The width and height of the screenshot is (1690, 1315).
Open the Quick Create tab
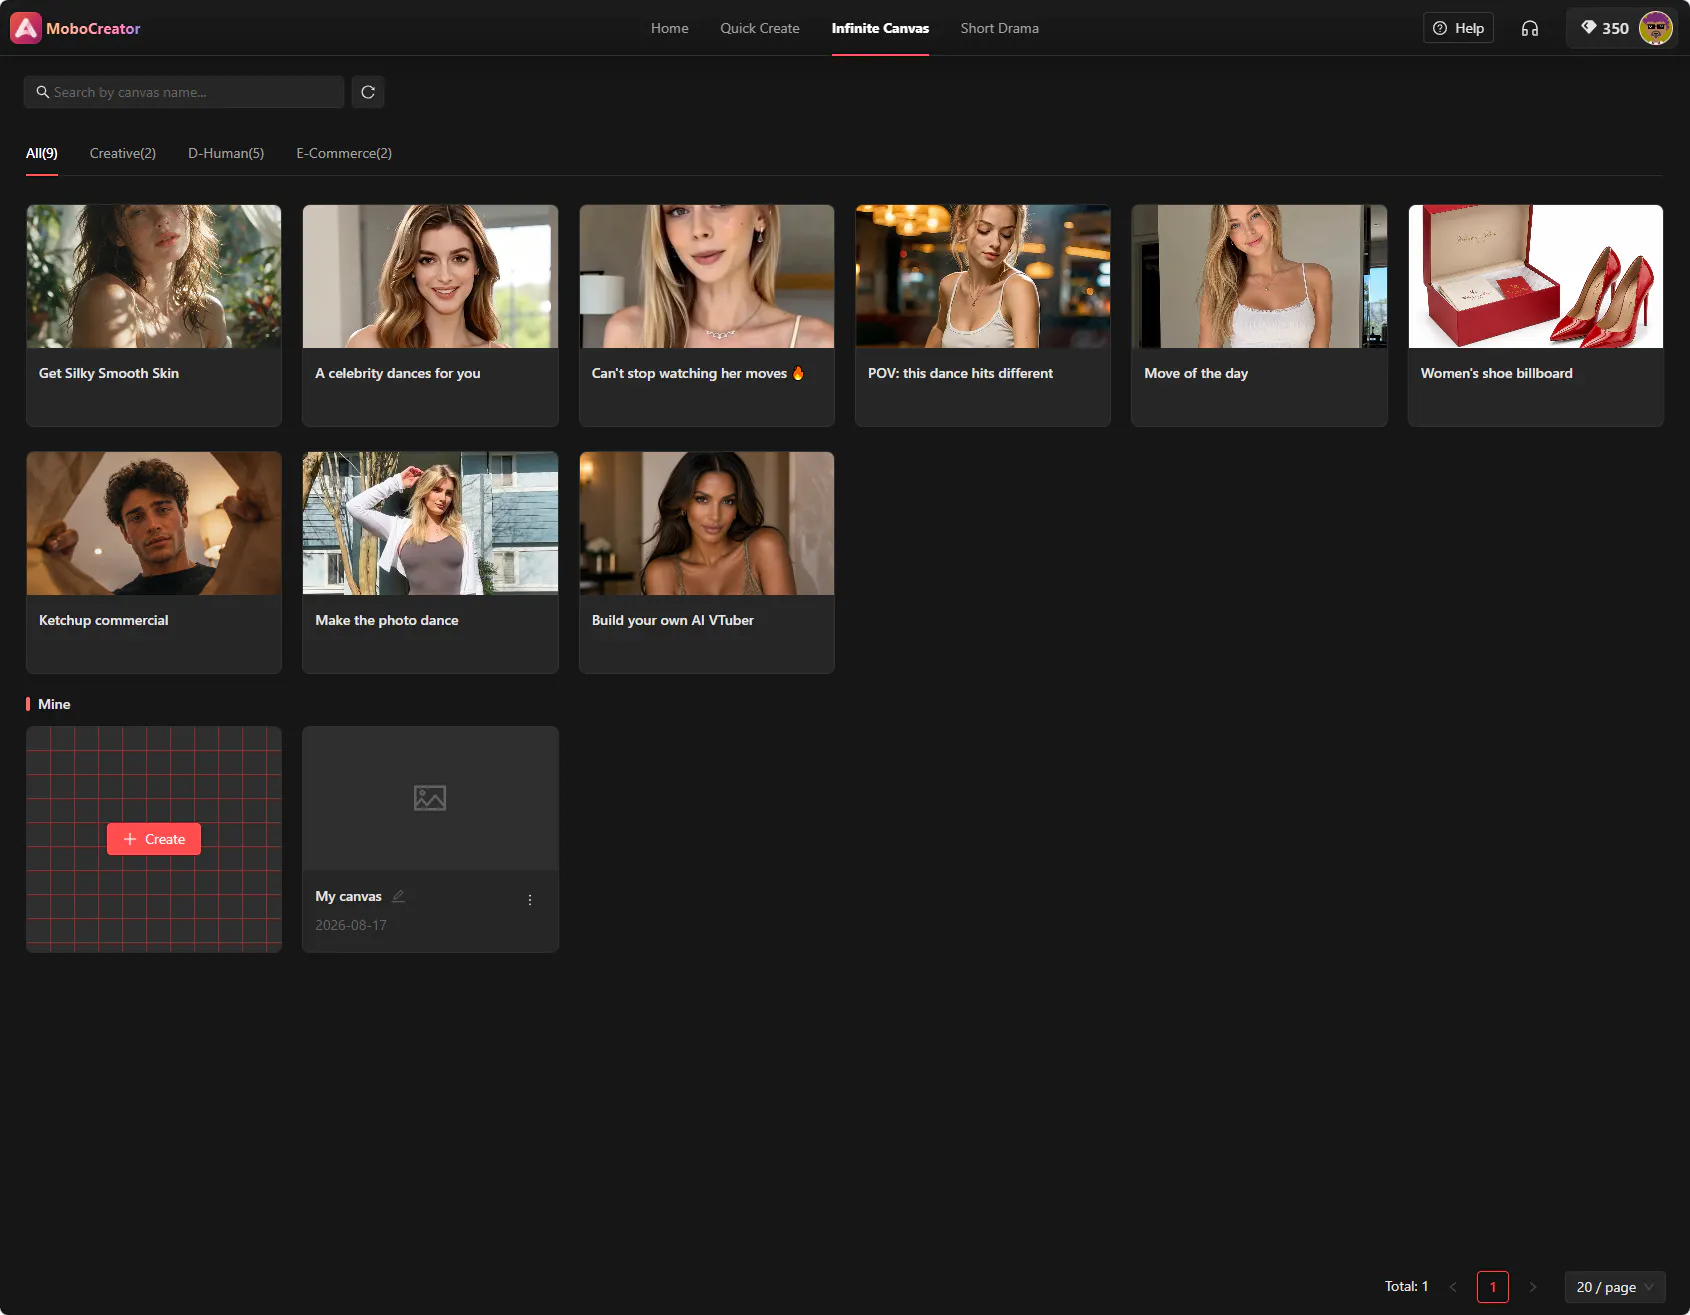pos(760,28)
